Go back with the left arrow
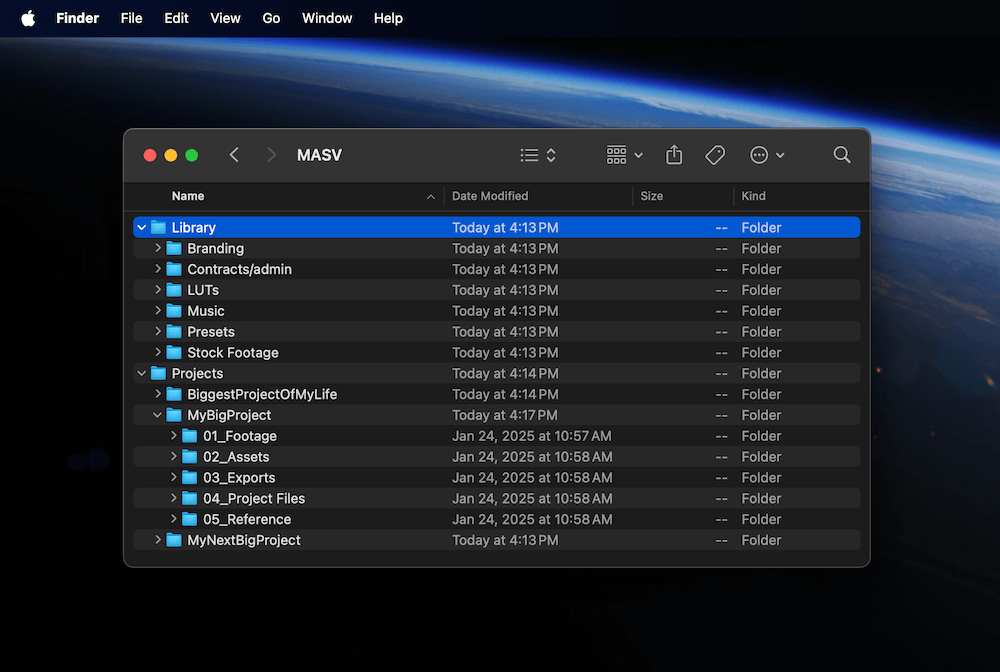The image size is (1000, 672). 234,155
